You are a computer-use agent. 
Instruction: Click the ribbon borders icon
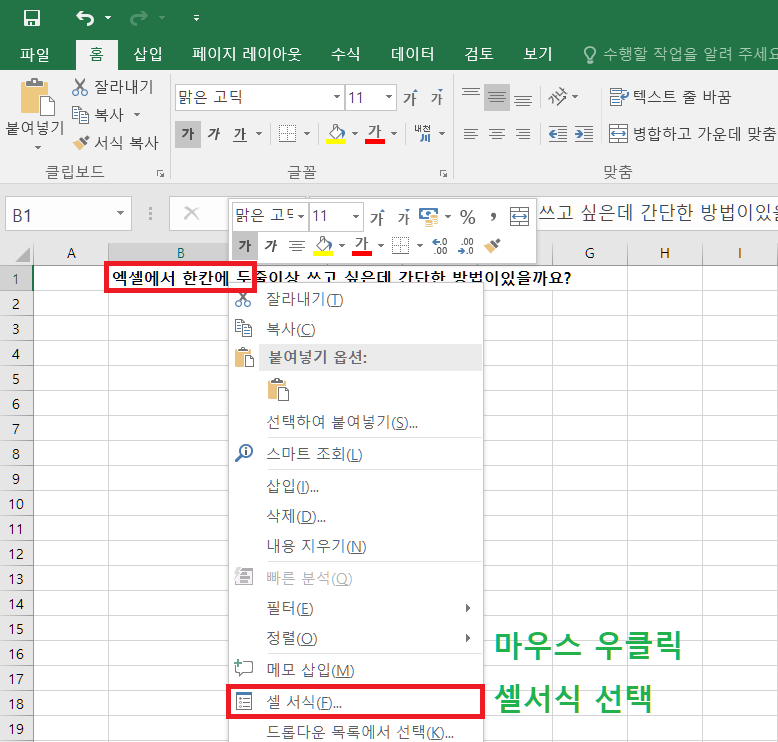pyautogui.click(x=287, y=134)
